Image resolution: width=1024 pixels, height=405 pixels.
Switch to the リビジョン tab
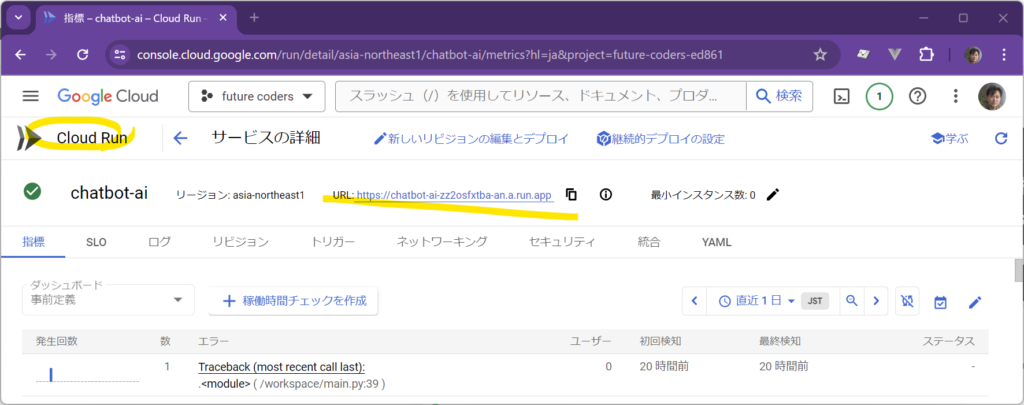pos(240,242)
